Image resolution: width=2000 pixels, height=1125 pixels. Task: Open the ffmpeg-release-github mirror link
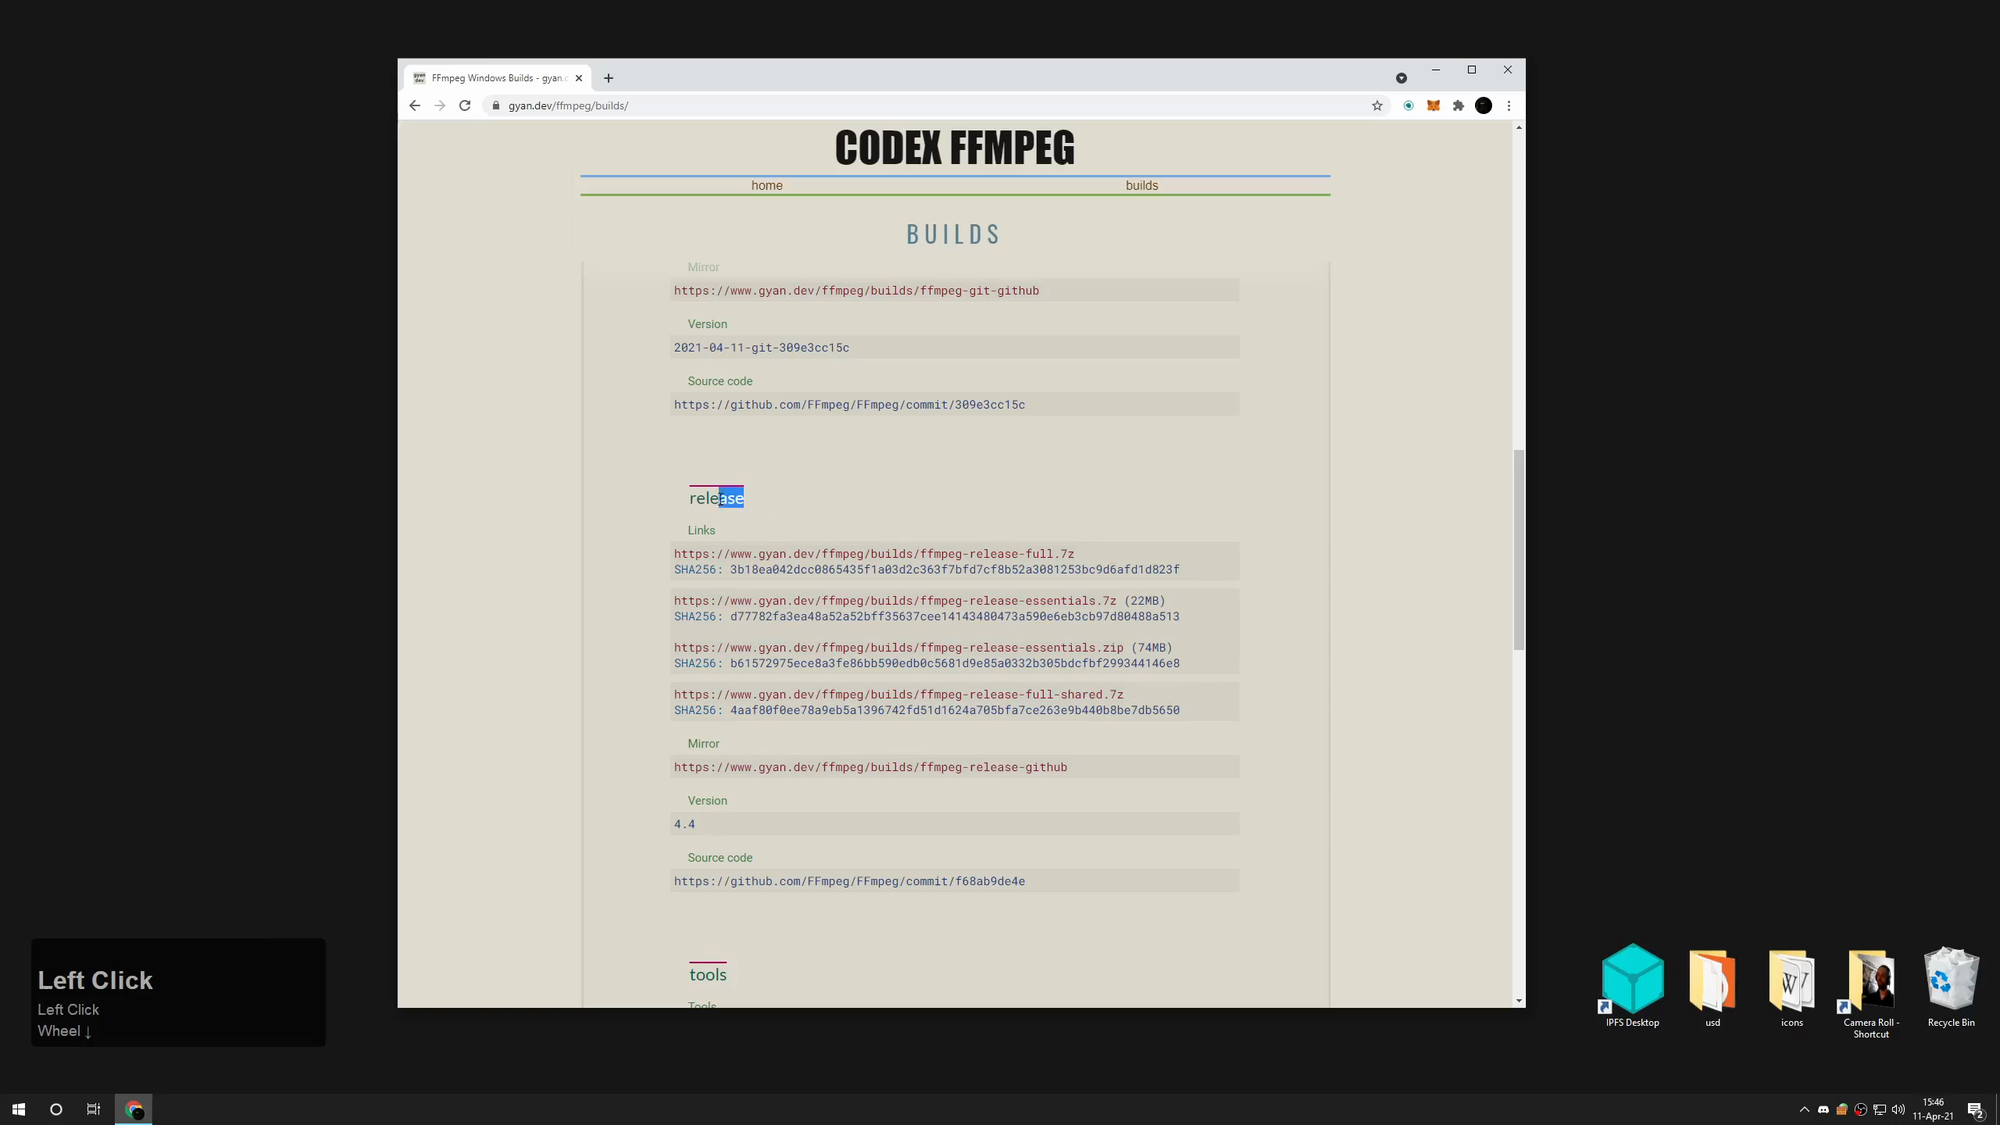[870, 768]
